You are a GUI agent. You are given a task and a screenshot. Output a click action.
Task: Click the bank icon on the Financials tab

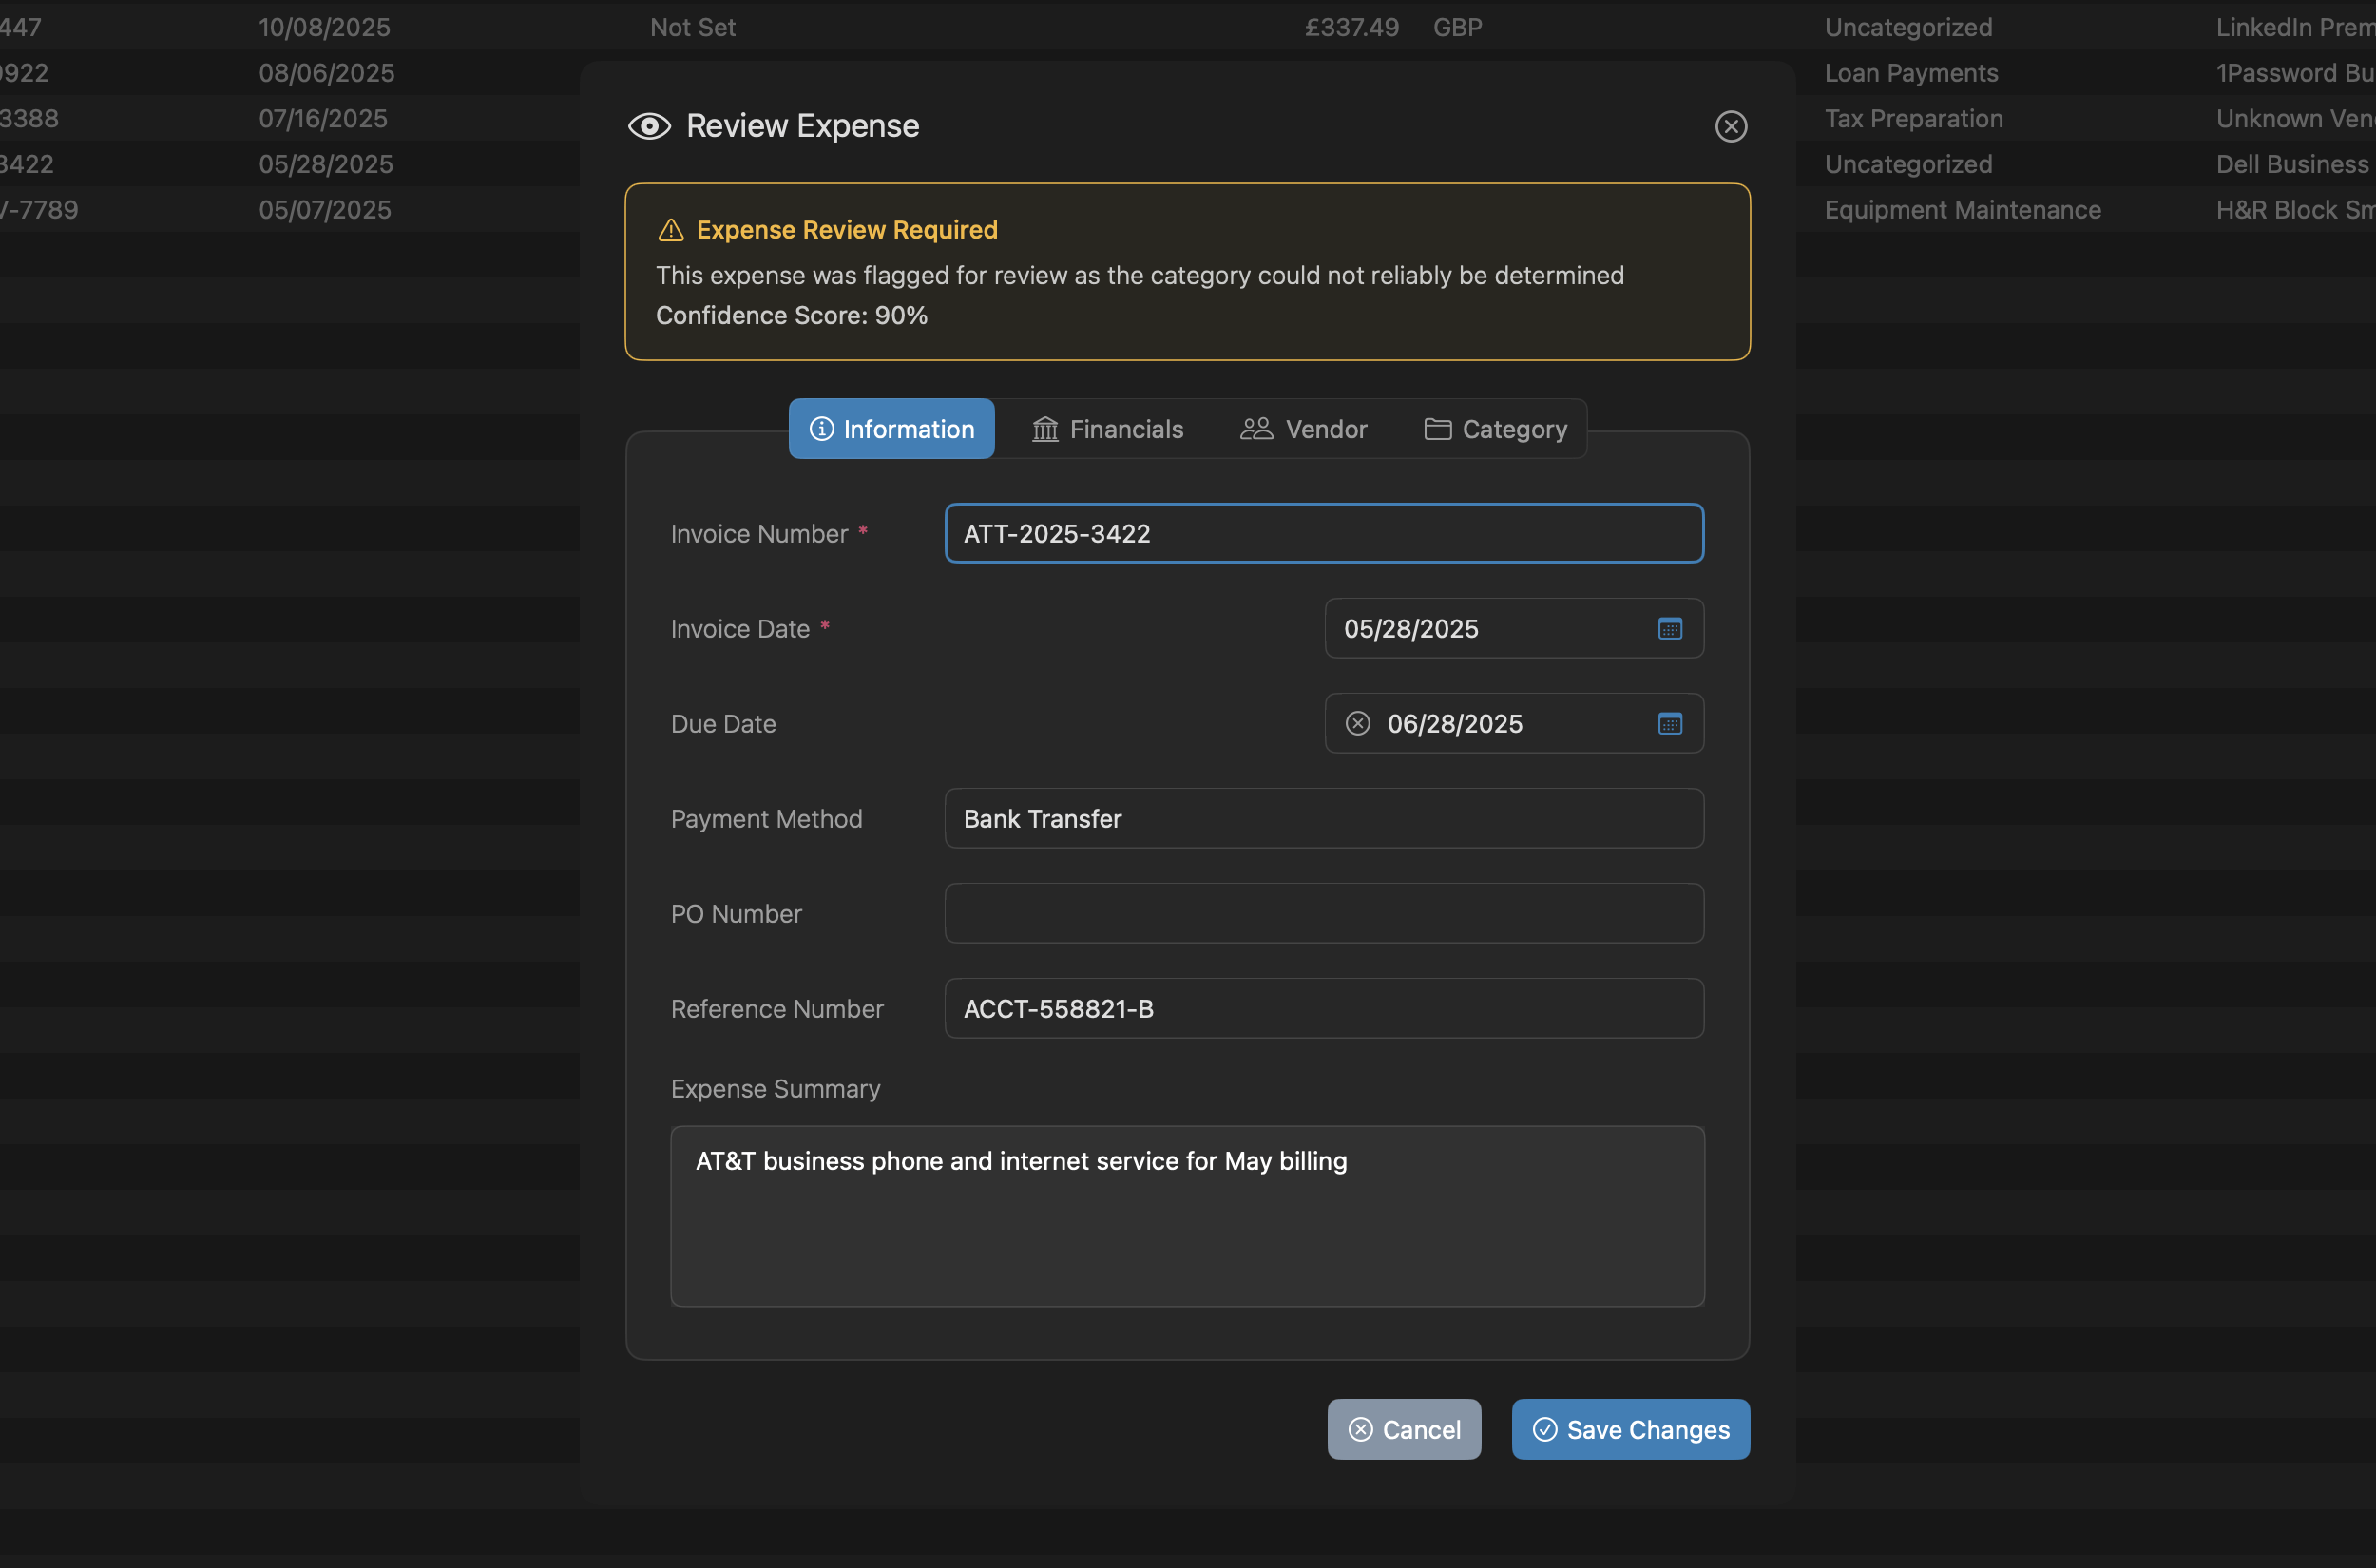(x=1044, y=429)
